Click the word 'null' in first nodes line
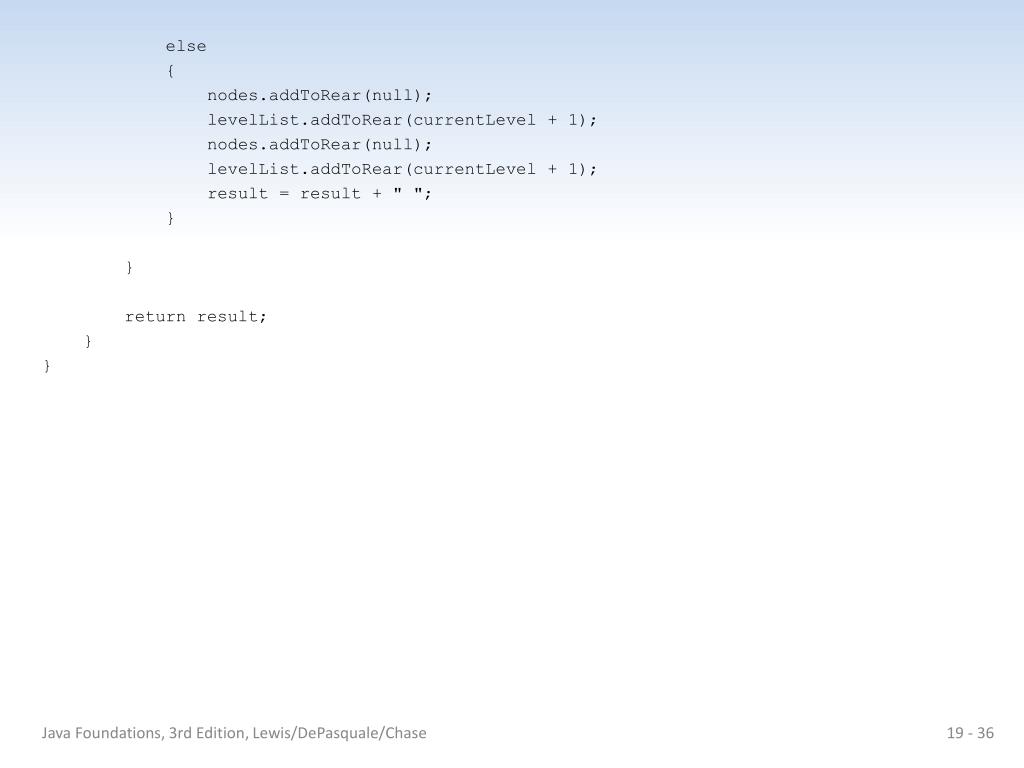The width and height of the screenshot is (1024, 768). [392, 95]
